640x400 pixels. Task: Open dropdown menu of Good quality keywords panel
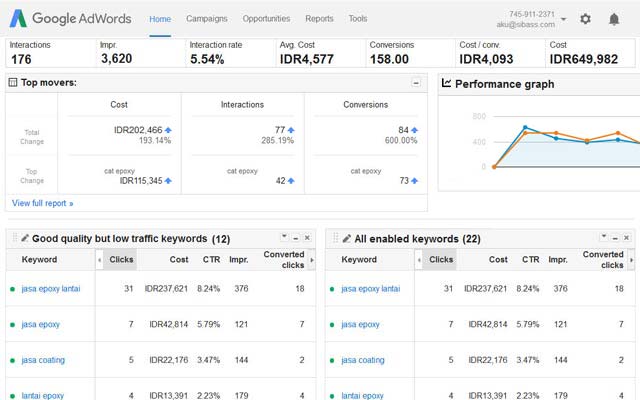pyautogui.click(x=284, y=238)
